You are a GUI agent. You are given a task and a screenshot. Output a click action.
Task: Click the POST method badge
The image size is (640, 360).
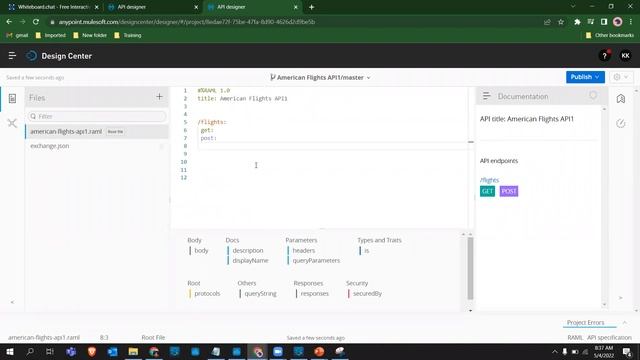(509, 191)
